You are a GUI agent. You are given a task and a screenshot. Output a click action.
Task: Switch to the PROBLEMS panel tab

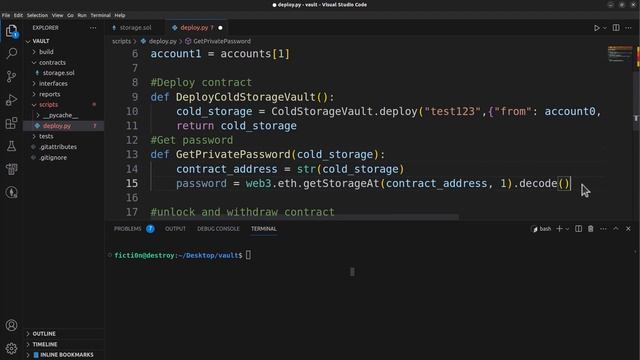134,229
